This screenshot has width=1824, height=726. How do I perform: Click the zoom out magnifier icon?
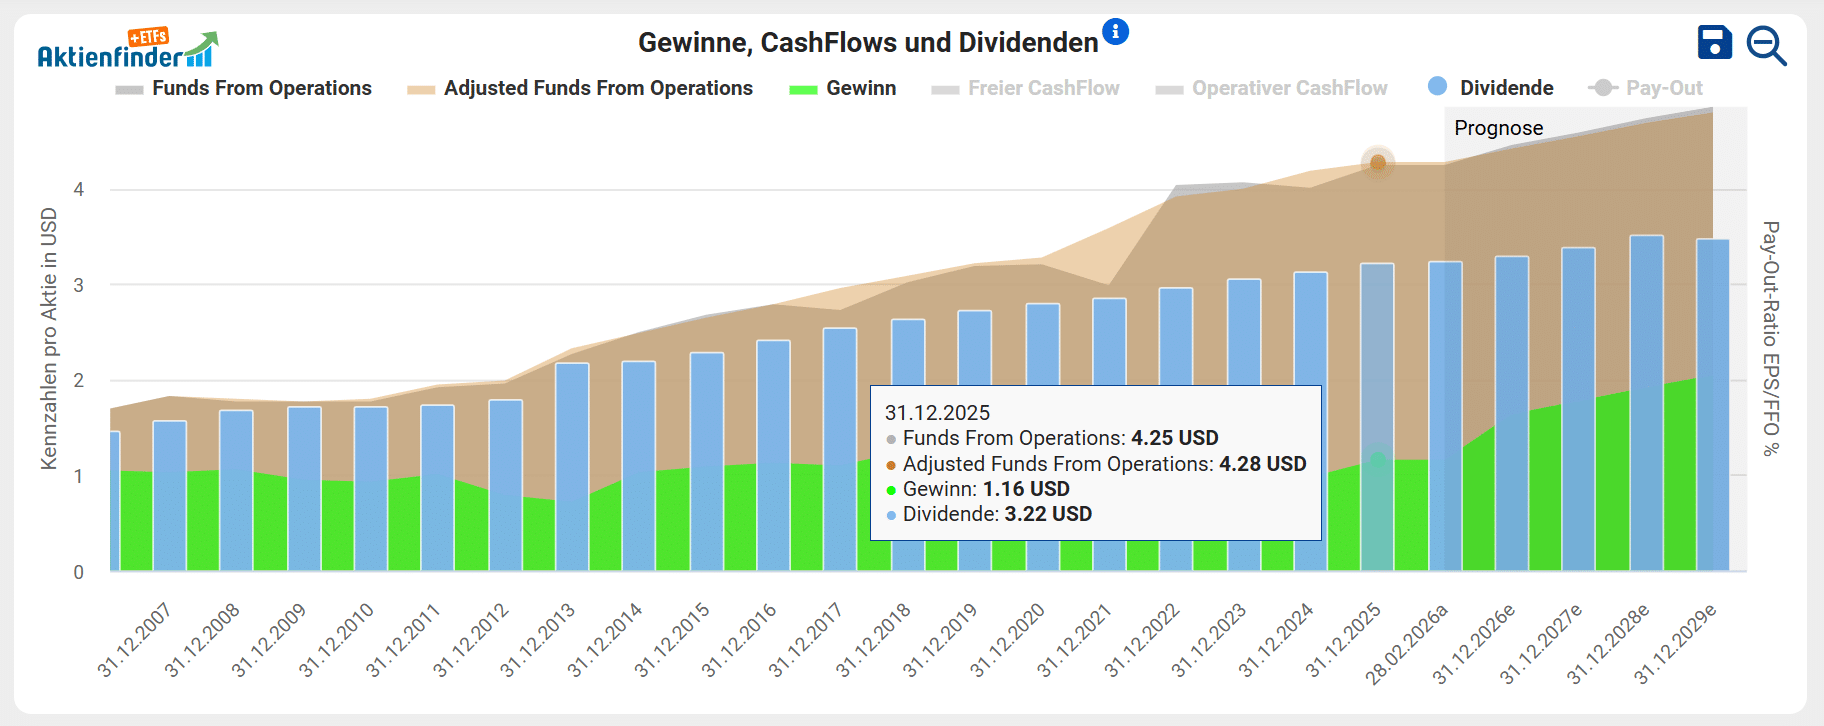[x=1766, y=46]
